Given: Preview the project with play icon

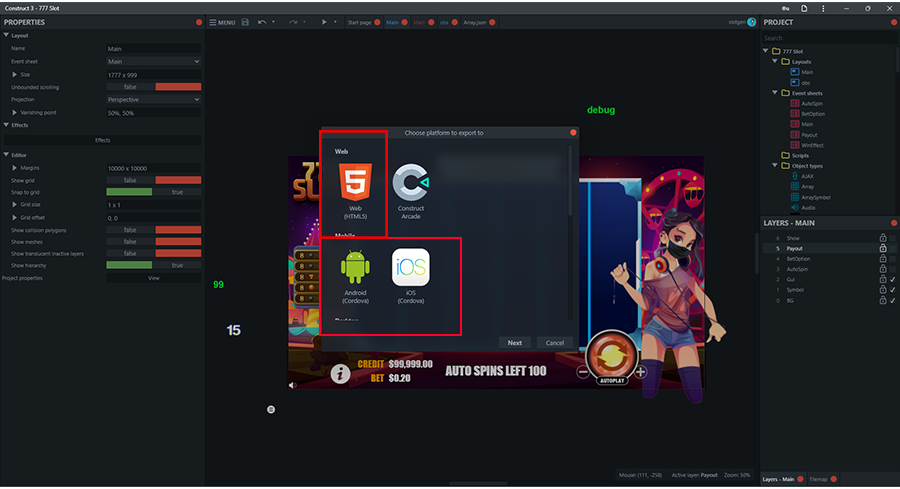Looking at the screenshot, I should (x=324, y=22).
